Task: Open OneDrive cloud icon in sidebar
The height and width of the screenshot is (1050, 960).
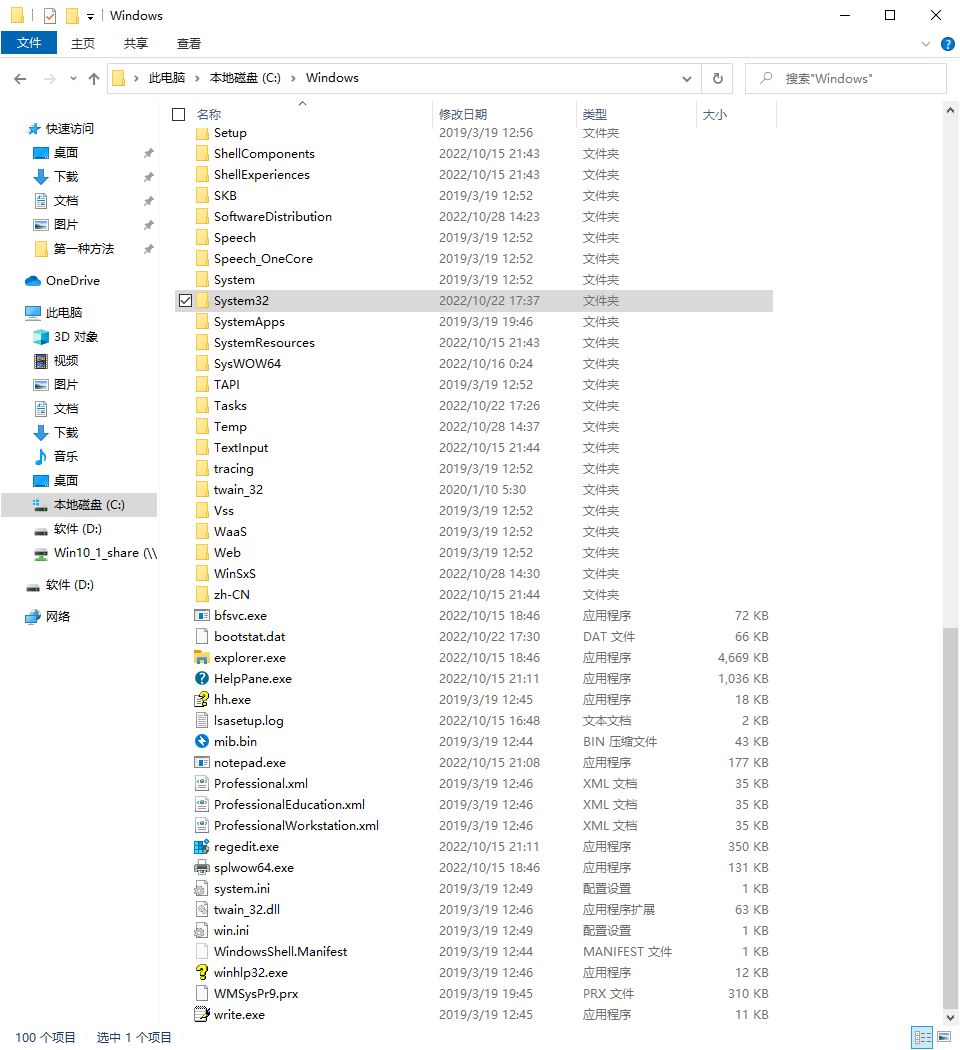Action: (33, 281)
